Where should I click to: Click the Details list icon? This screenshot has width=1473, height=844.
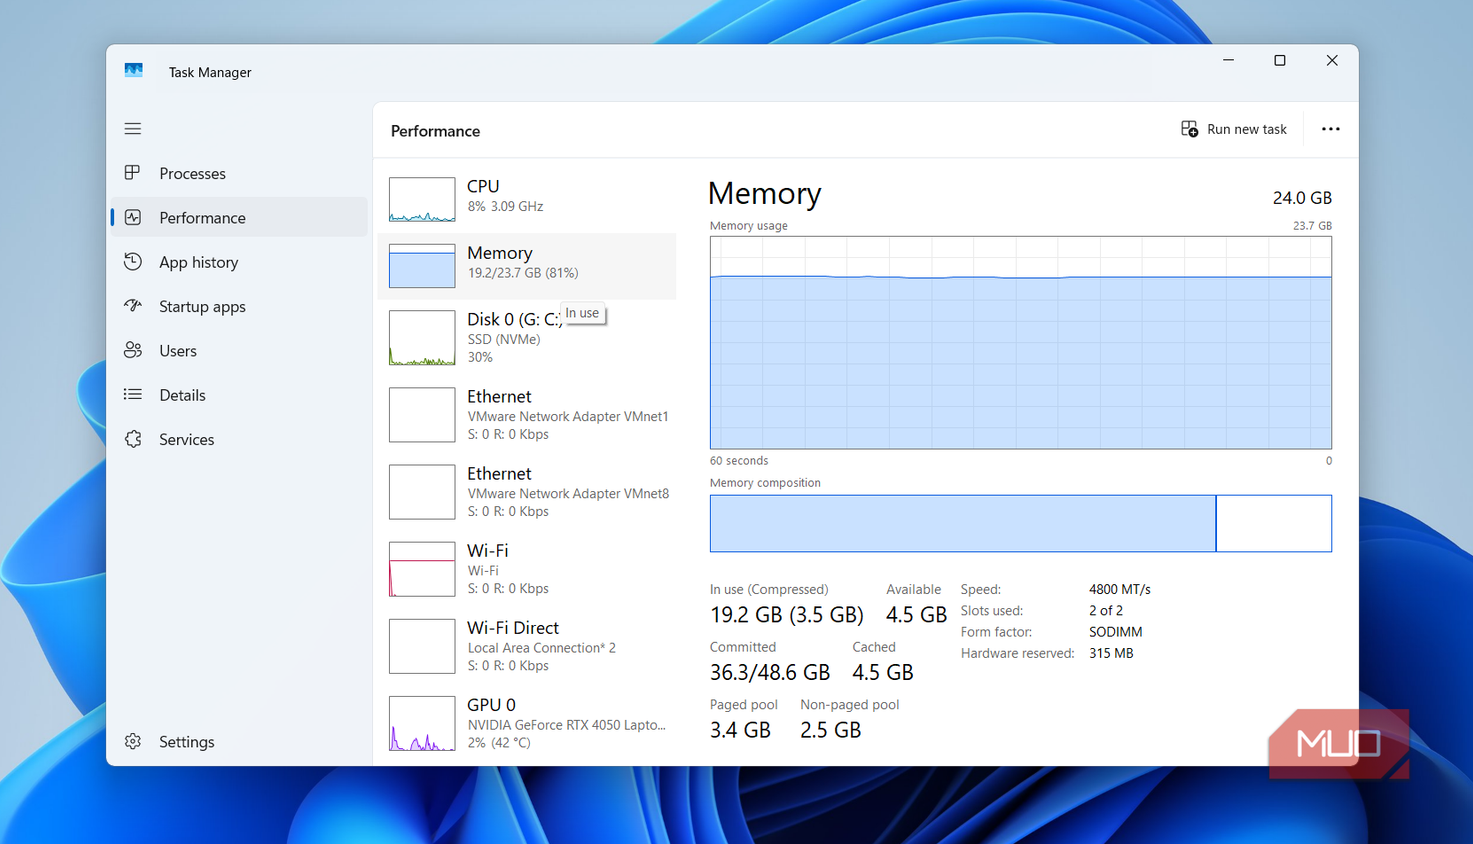[133, 395]
